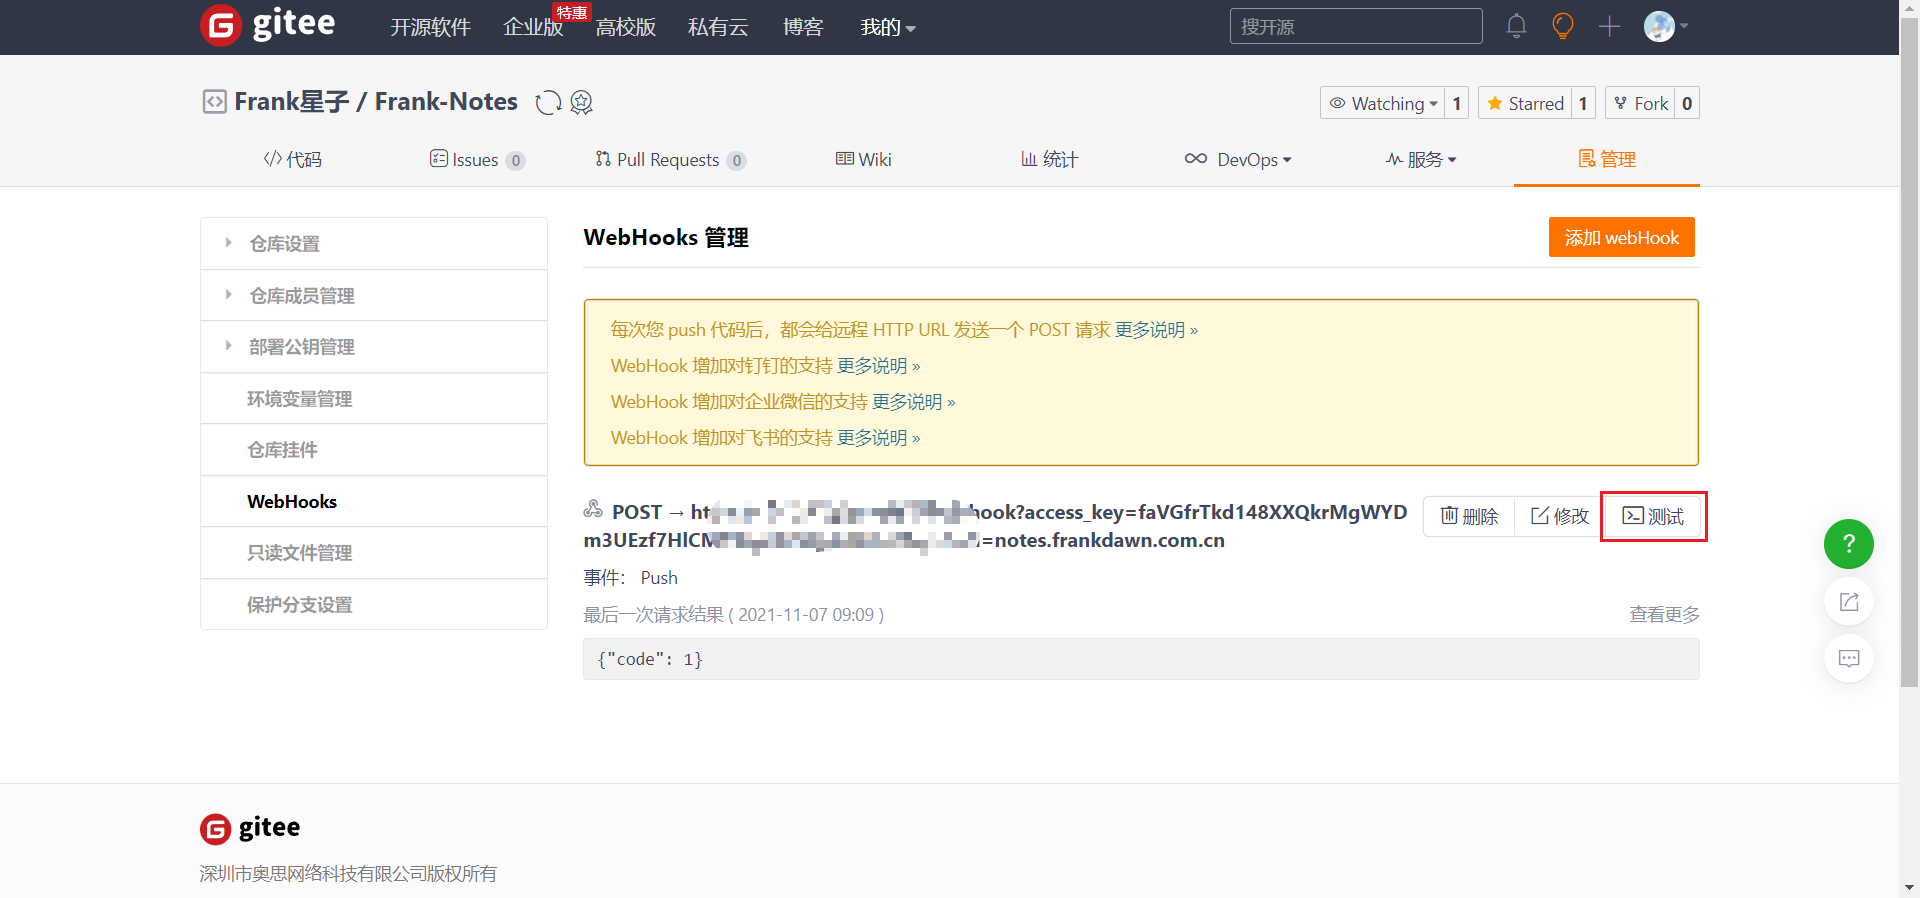Screen dimensions: 1920x898
Task: Click 企业版 in top navigation
Action: click(x=533, y=27)
